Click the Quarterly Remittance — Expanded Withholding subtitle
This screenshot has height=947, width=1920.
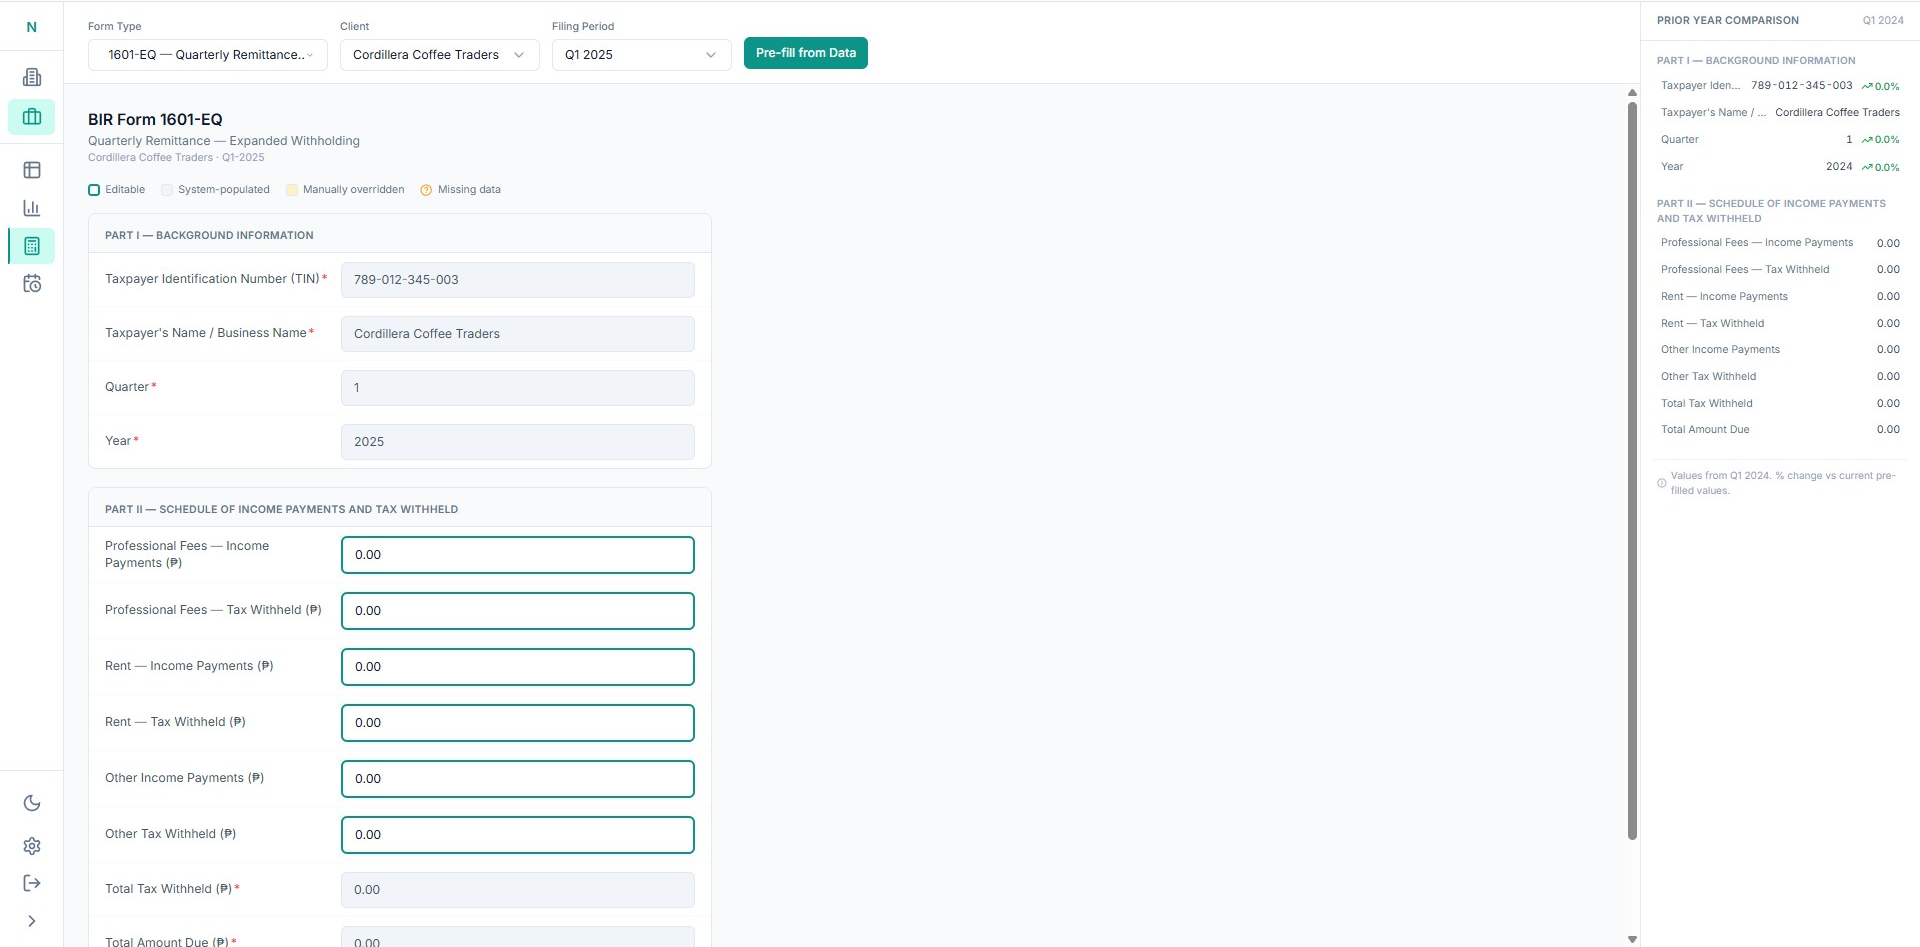tap(224, 141)
